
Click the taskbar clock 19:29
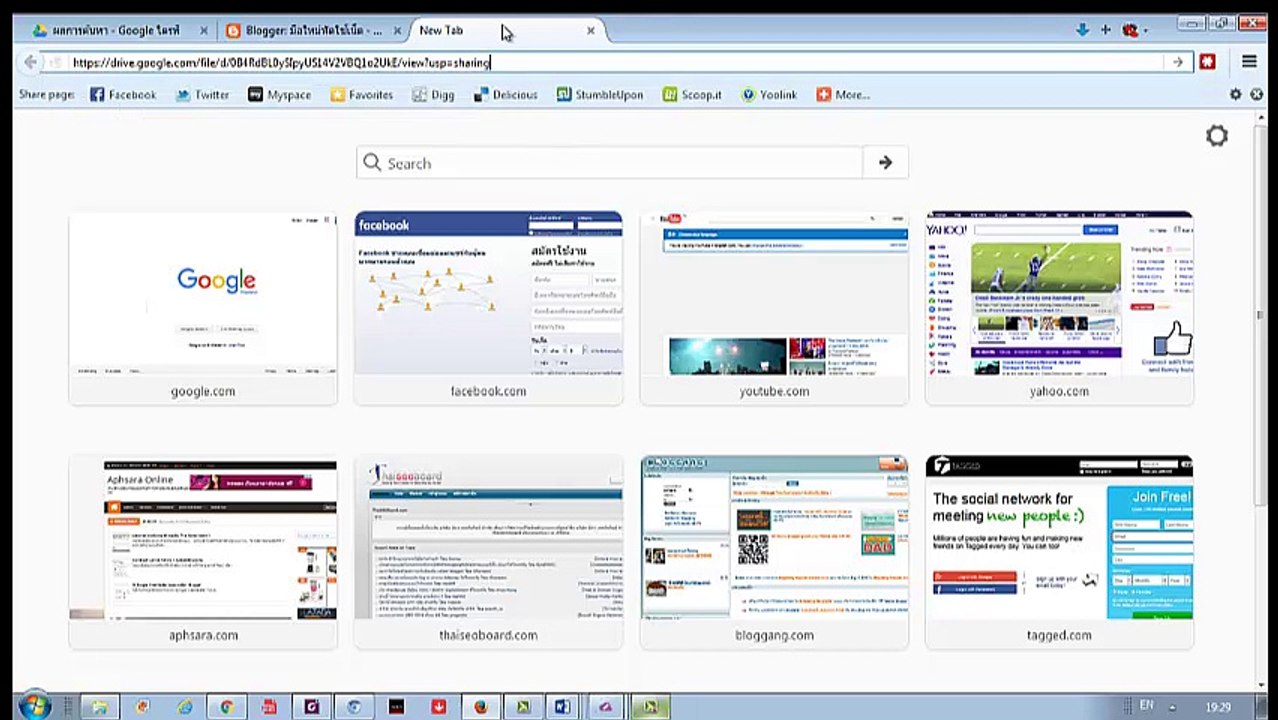pyautogui.click(x=1217, y=707)
